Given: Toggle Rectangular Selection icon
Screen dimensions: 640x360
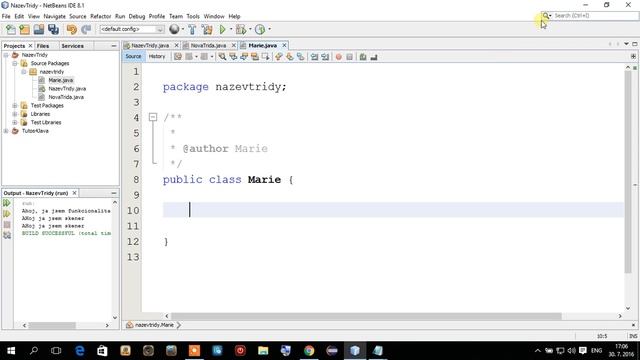Looking at the screenshot, I should [x=265, y=57].
